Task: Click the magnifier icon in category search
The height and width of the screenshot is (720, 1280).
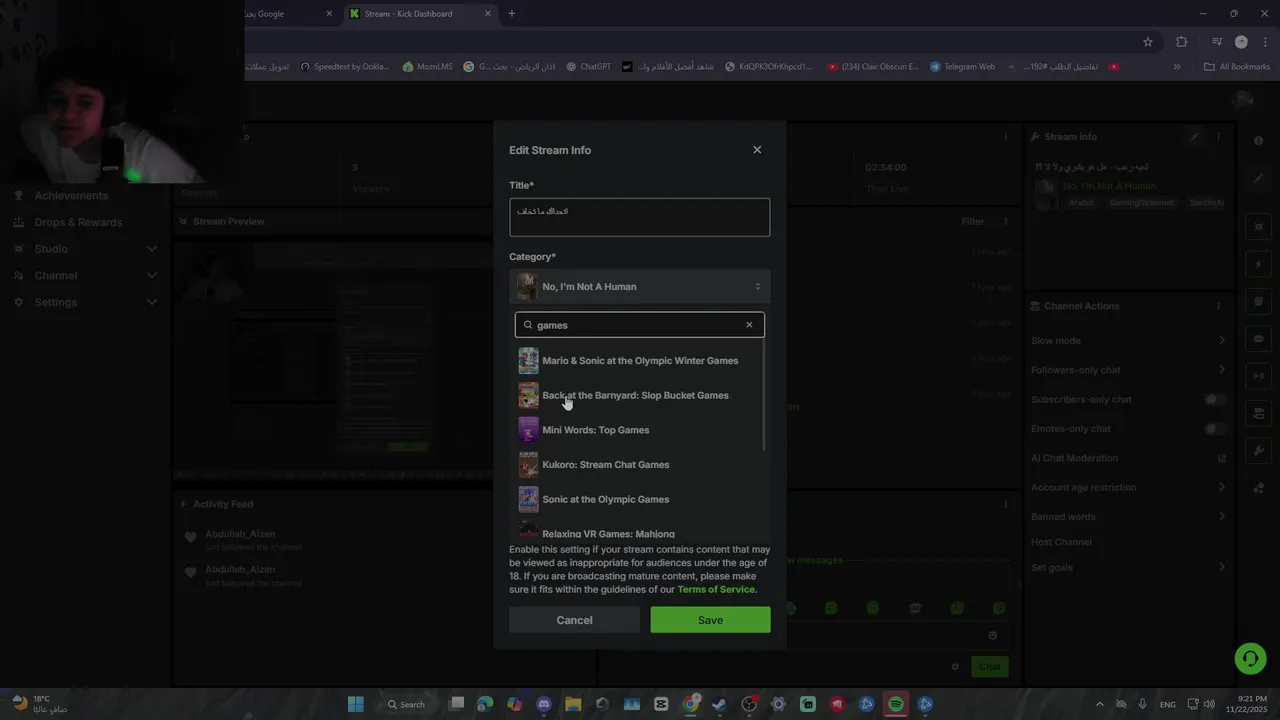Action: click(x=528, y=325)
